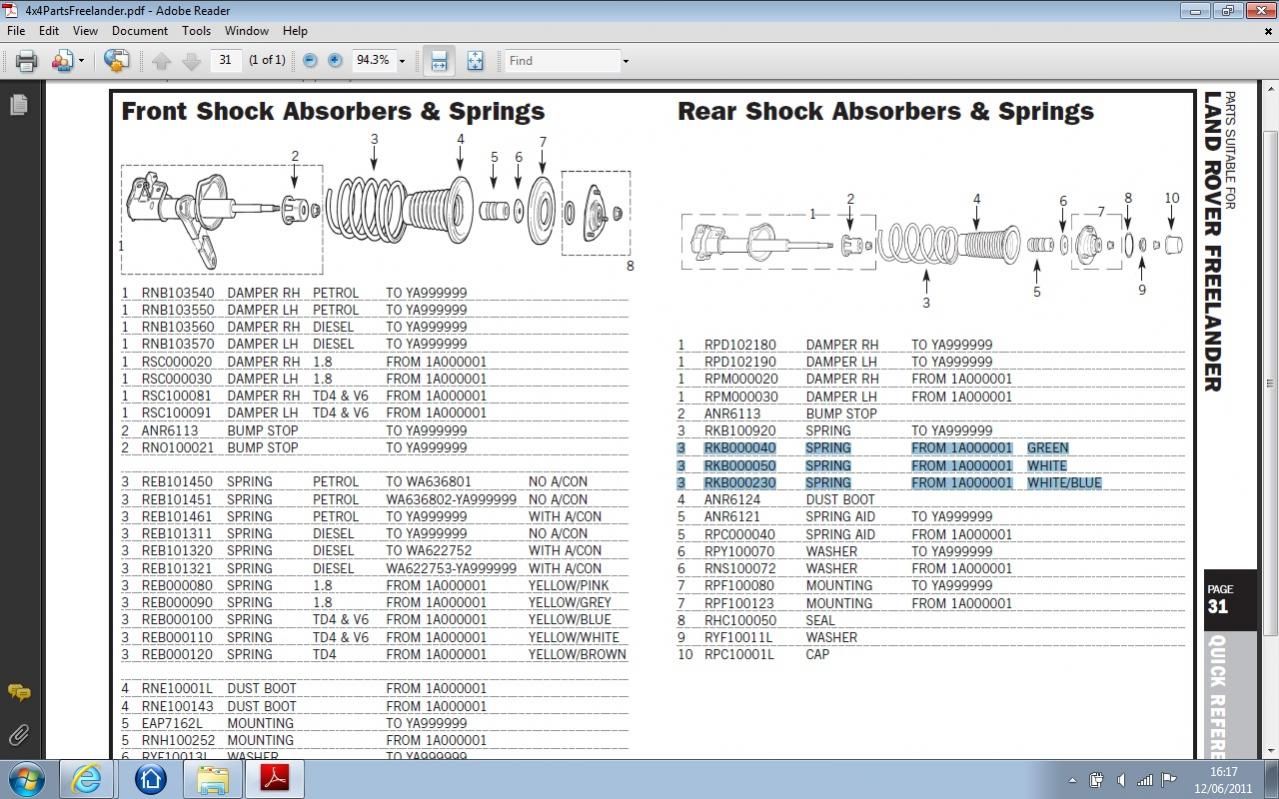Click the page number field showing 31
1279x799 pixels.
coord(226,60)
